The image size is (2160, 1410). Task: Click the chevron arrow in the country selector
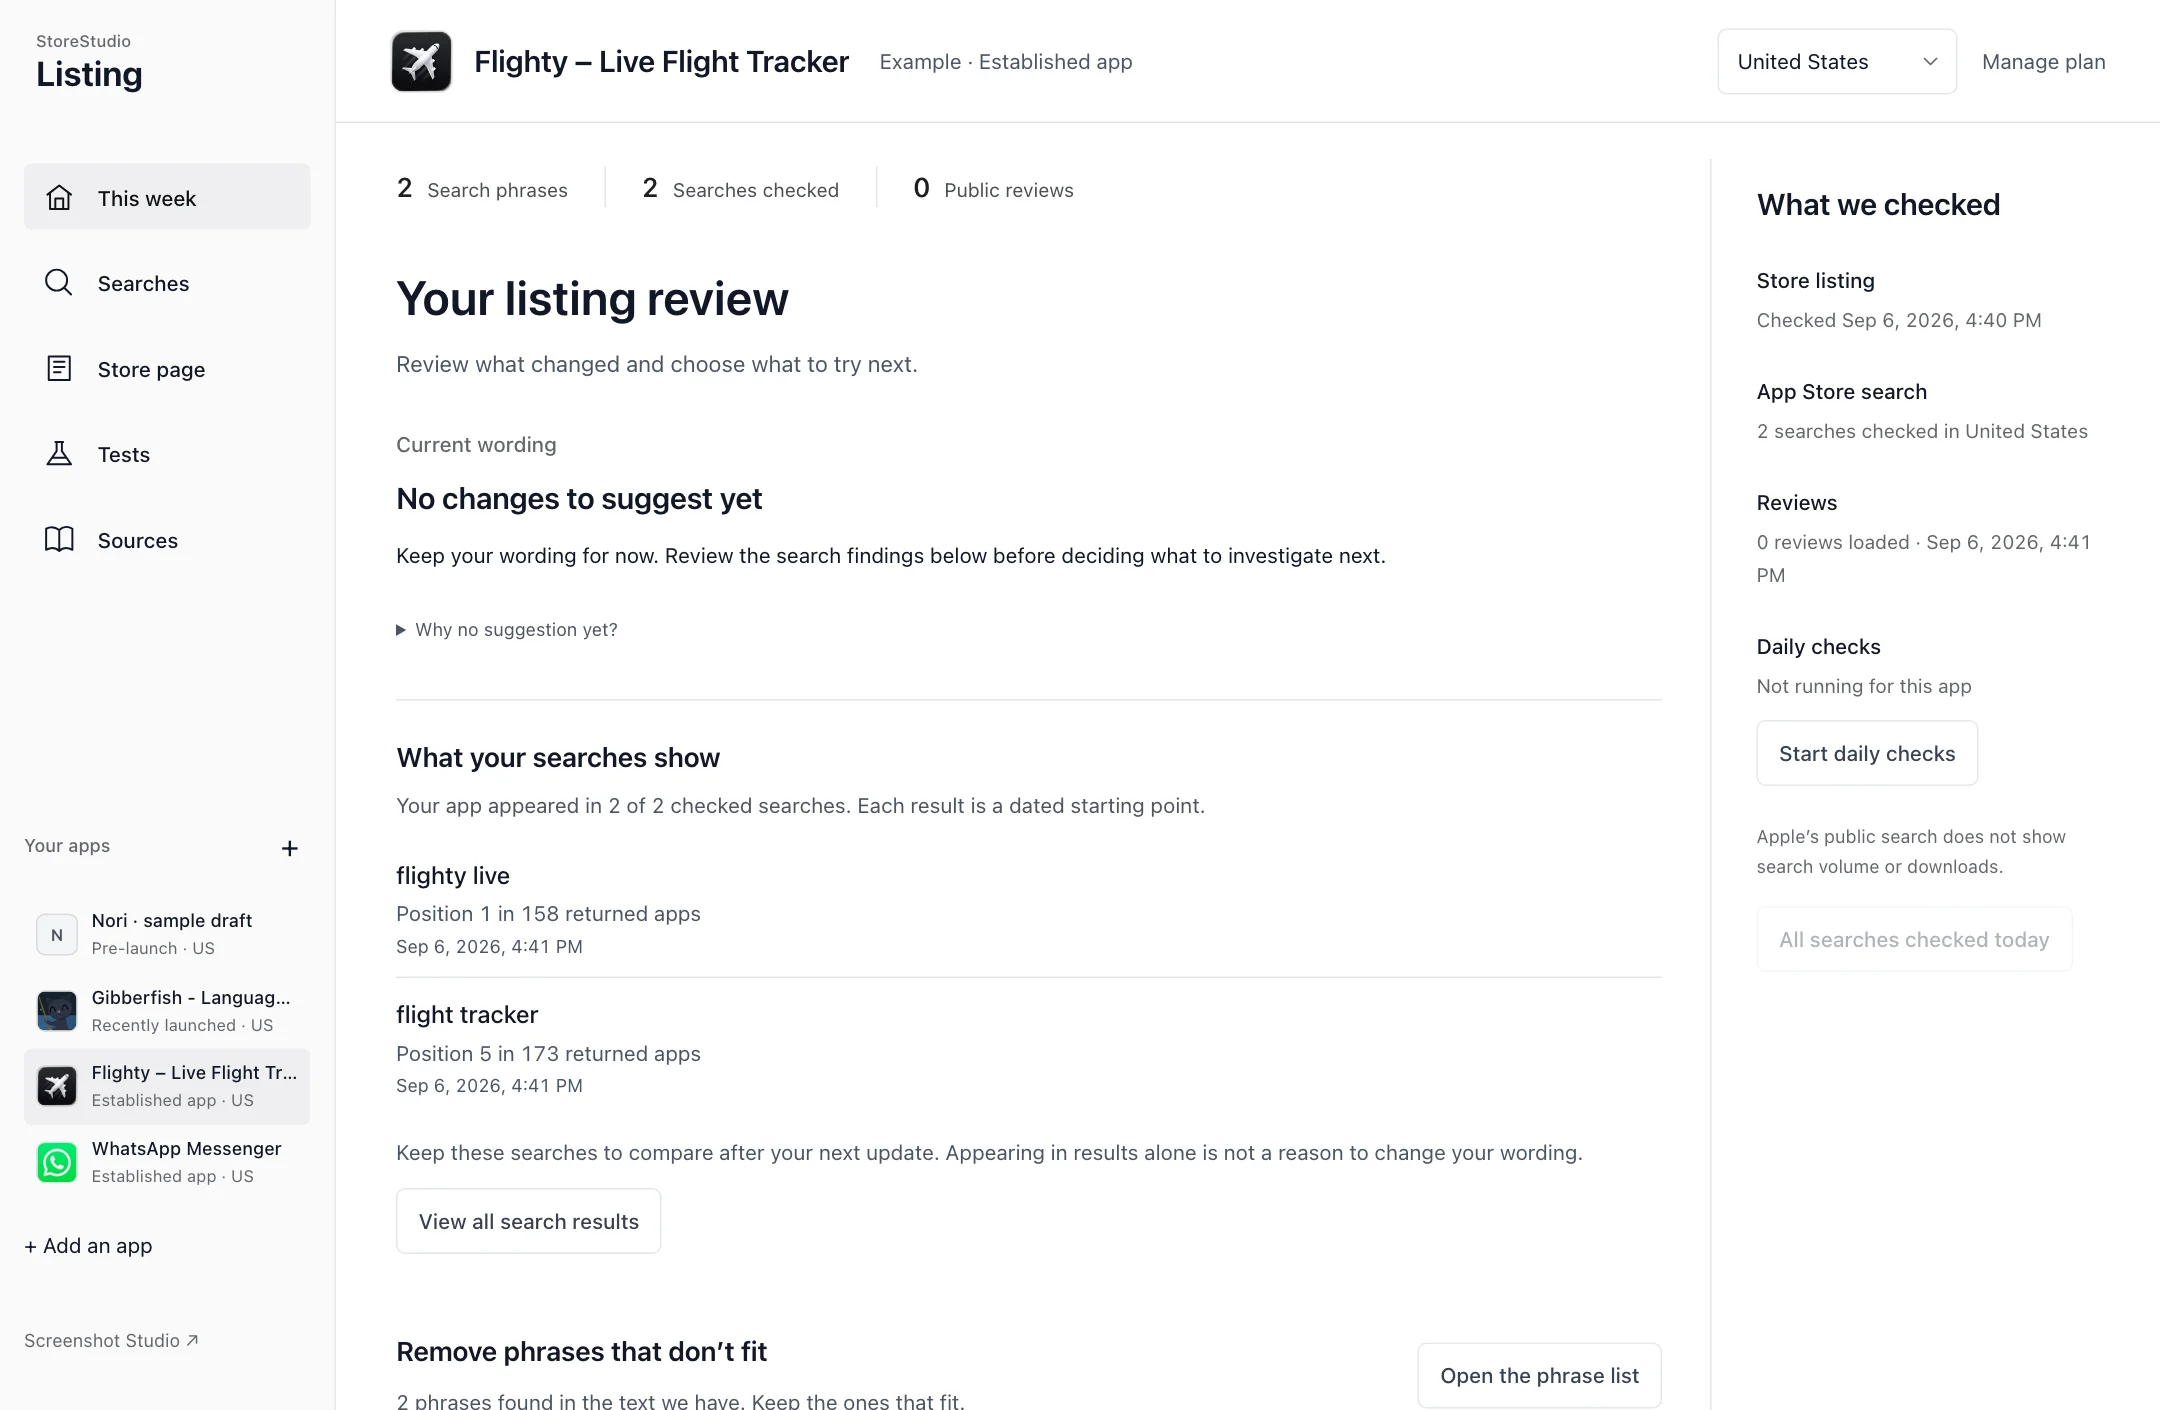[1930, 62]
